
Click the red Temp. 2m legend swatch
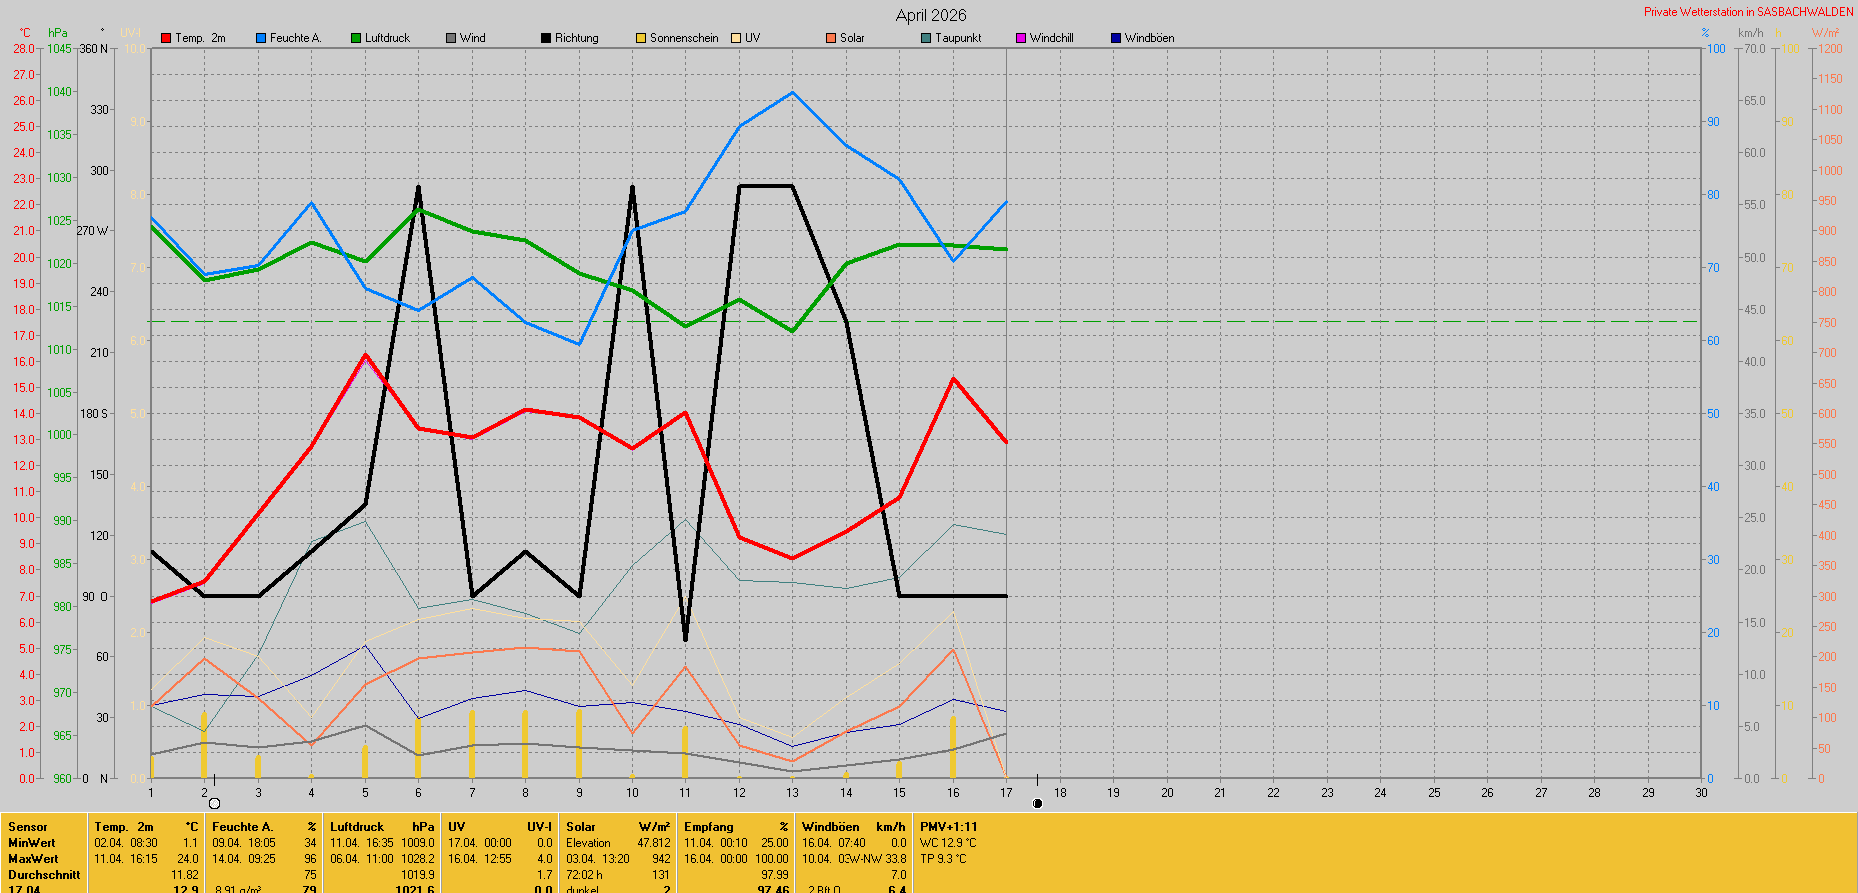(x=166, y=38)
